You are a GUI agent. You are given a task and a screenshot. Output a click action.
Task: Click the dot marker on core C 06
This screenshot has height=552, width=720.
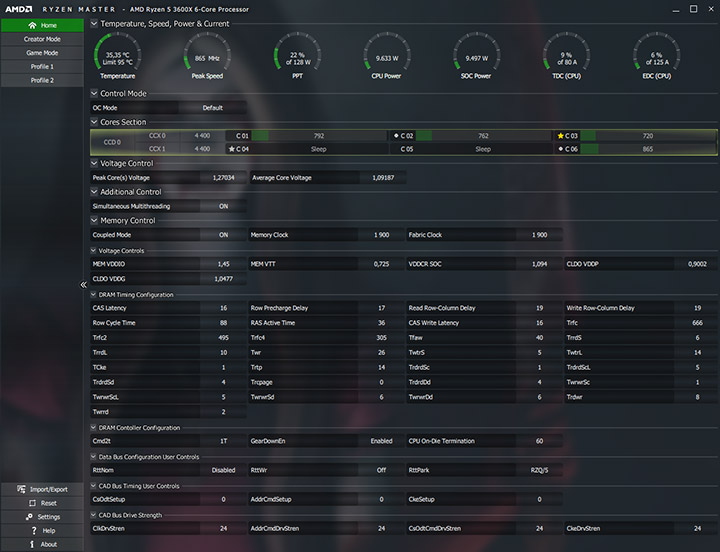point(560,149)
